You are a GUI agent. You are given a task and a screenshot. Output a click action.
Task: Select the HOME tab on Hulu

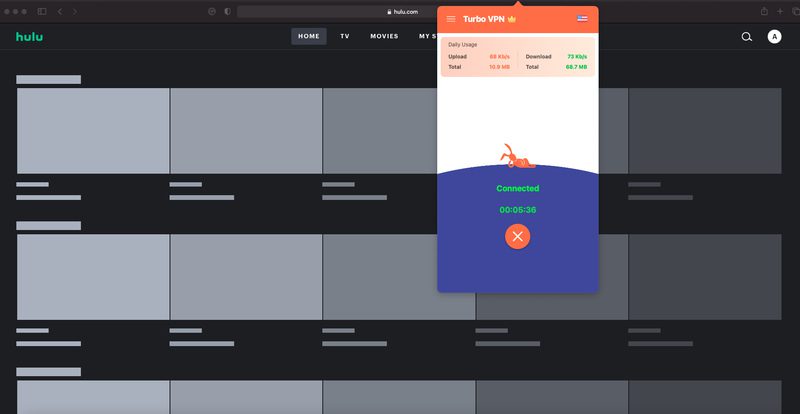(x=309, y=36)
